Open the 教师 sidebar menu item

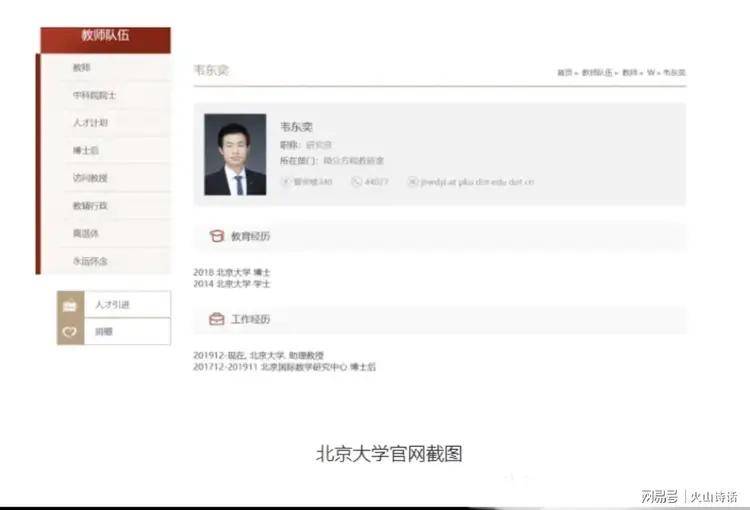(82, 68)
